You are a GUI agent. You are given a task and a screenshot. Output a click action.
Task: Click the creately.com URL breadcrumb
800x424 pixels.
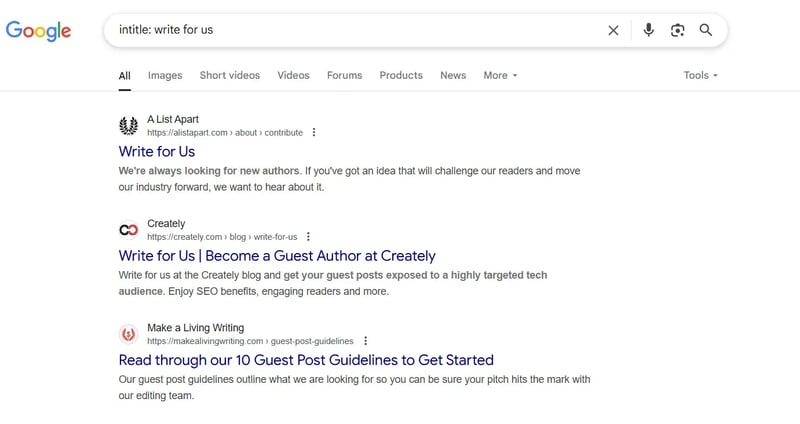[222, 237]
